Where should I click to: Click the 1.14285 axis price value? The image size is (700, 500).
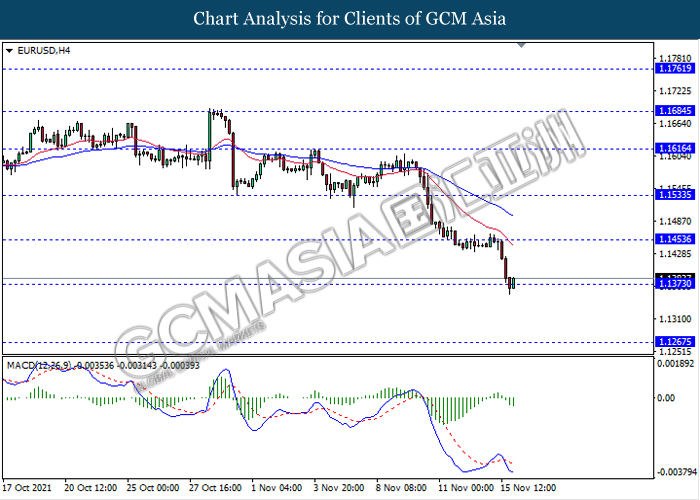(x=675, y=254)
